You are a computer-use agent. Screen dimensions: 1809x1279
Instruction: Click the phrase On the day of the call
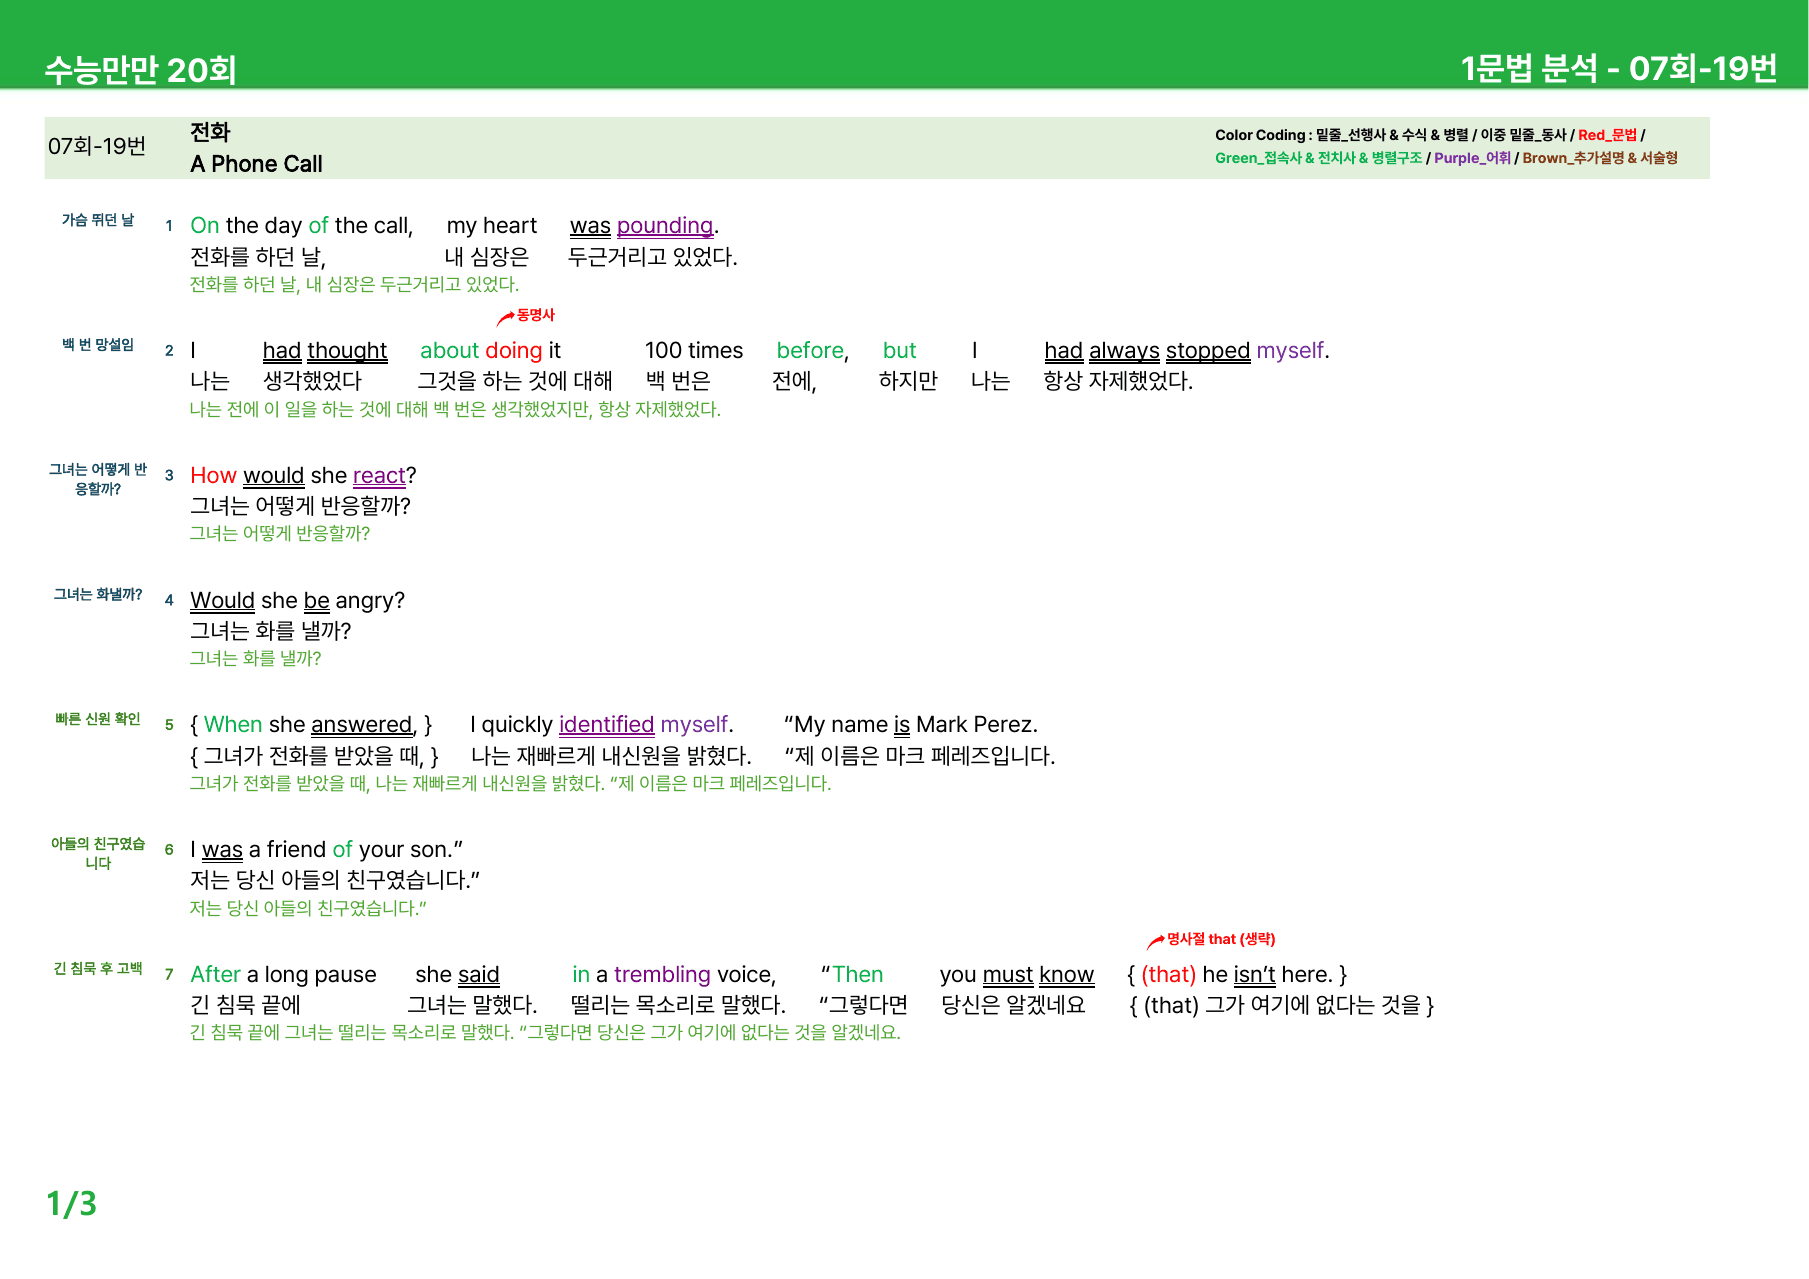point(301,226)
